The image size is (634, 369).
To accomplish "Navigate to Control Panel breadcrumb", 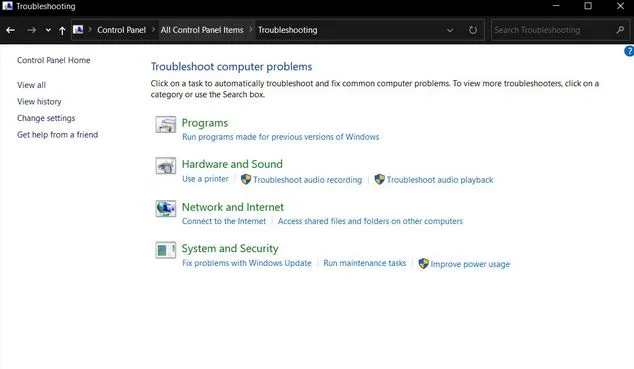I will [121, 30].
